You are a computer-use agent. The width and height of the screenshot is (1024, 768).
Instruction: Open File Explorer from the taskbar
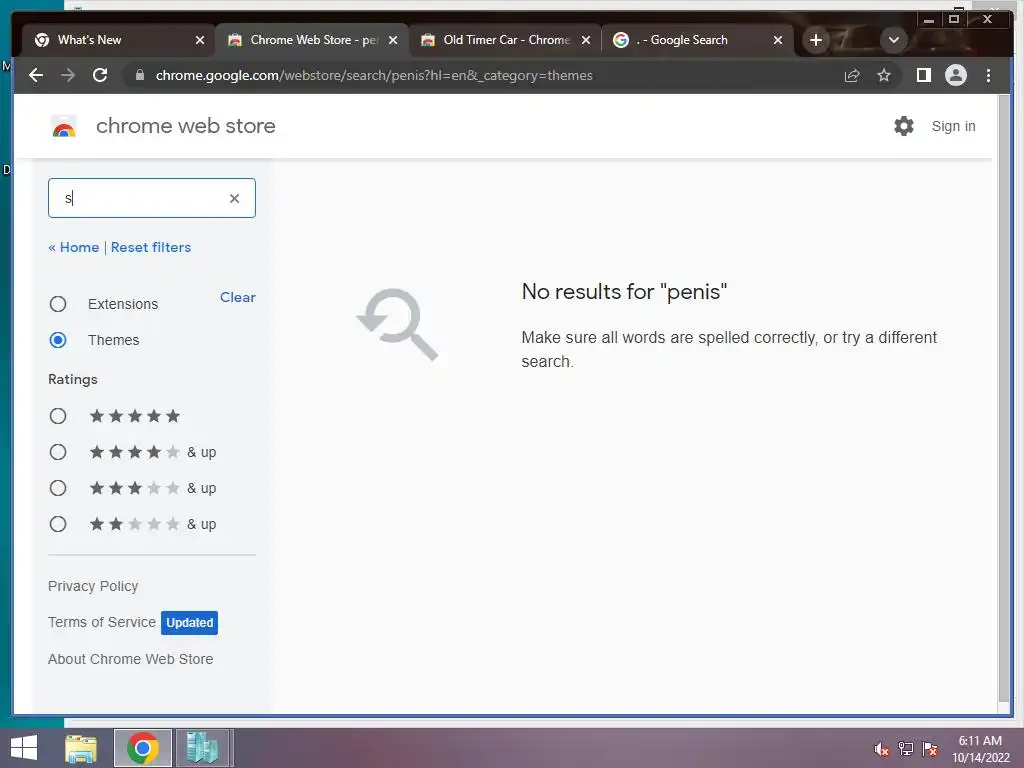tap(81, 748)
